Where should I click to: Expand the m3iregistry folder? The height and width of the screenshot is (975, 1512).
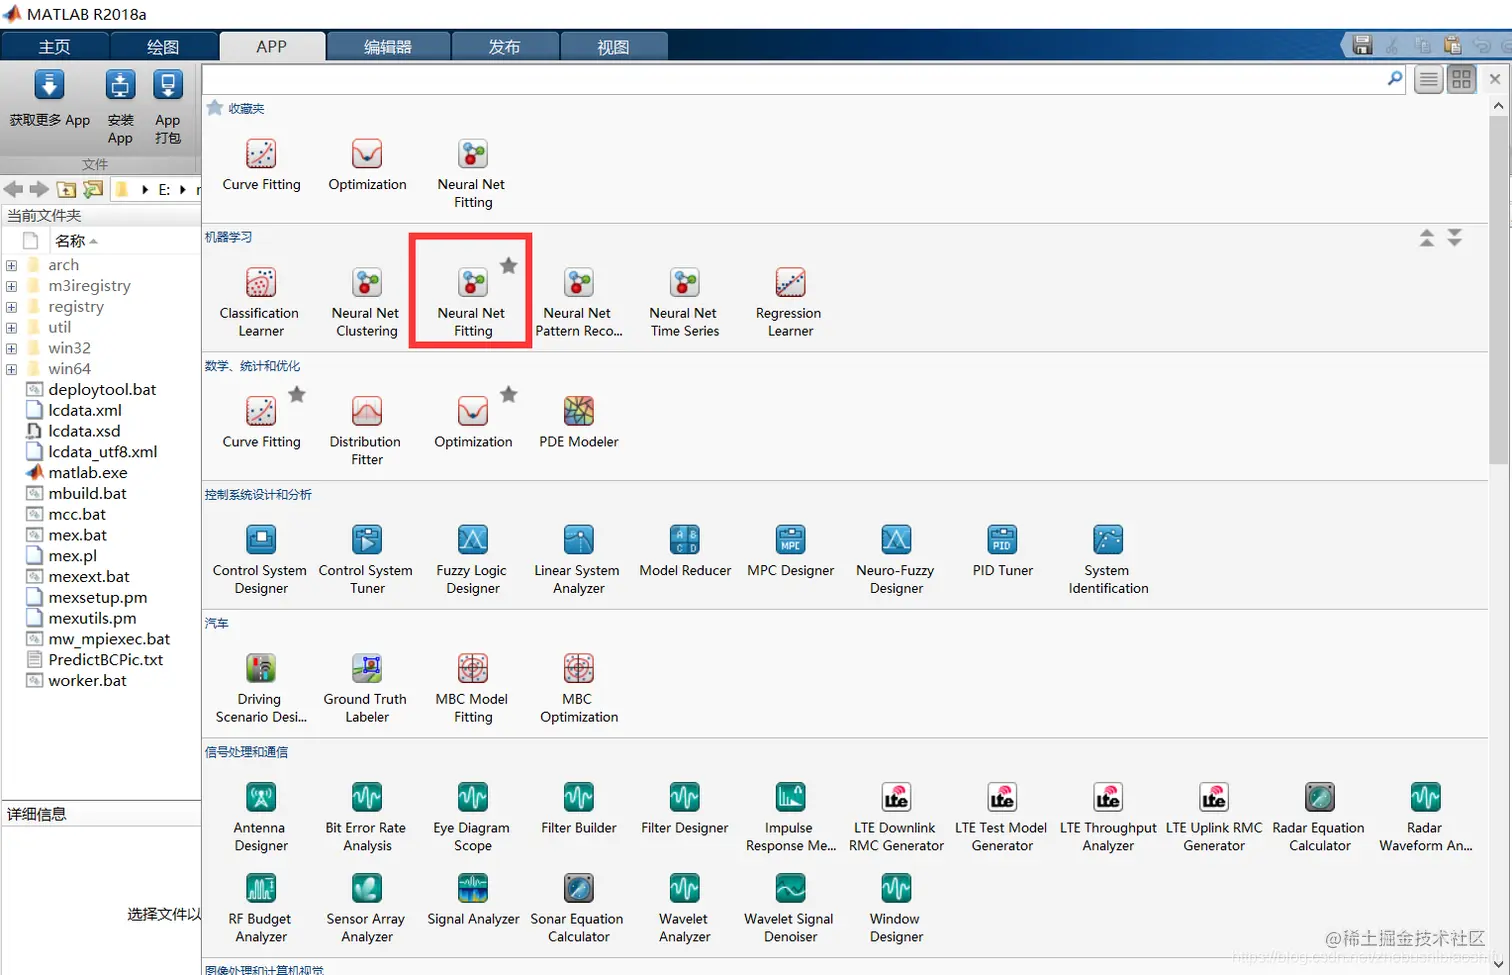[11, 286]
